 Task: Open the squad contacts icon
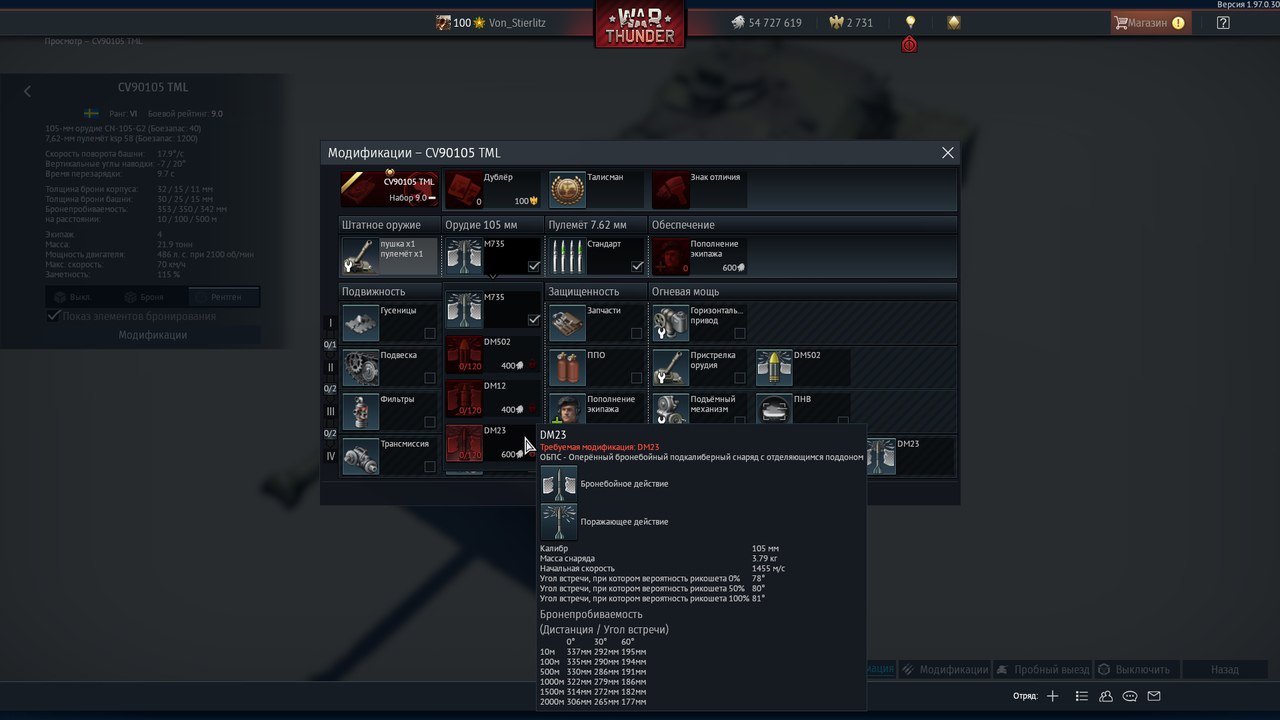pyautogui.click(x=1106, y=696)
